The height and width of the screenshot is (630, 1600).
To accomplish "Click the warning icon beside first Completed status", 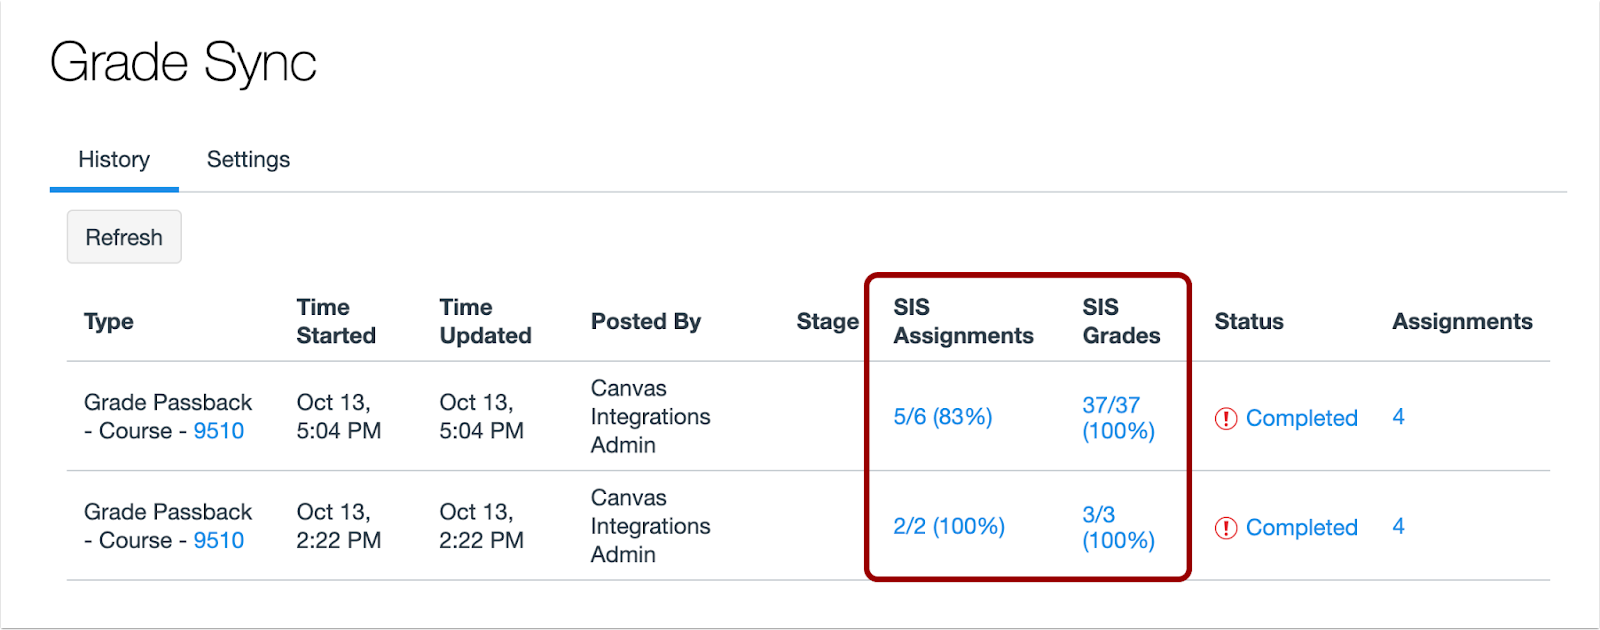I will (x=1228, y=418).
